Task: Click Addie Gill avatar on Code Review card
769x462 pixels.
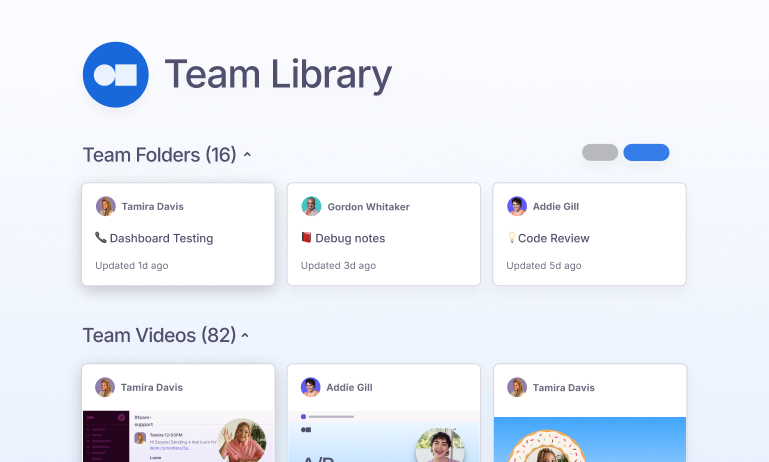Action: pos(516,206)
